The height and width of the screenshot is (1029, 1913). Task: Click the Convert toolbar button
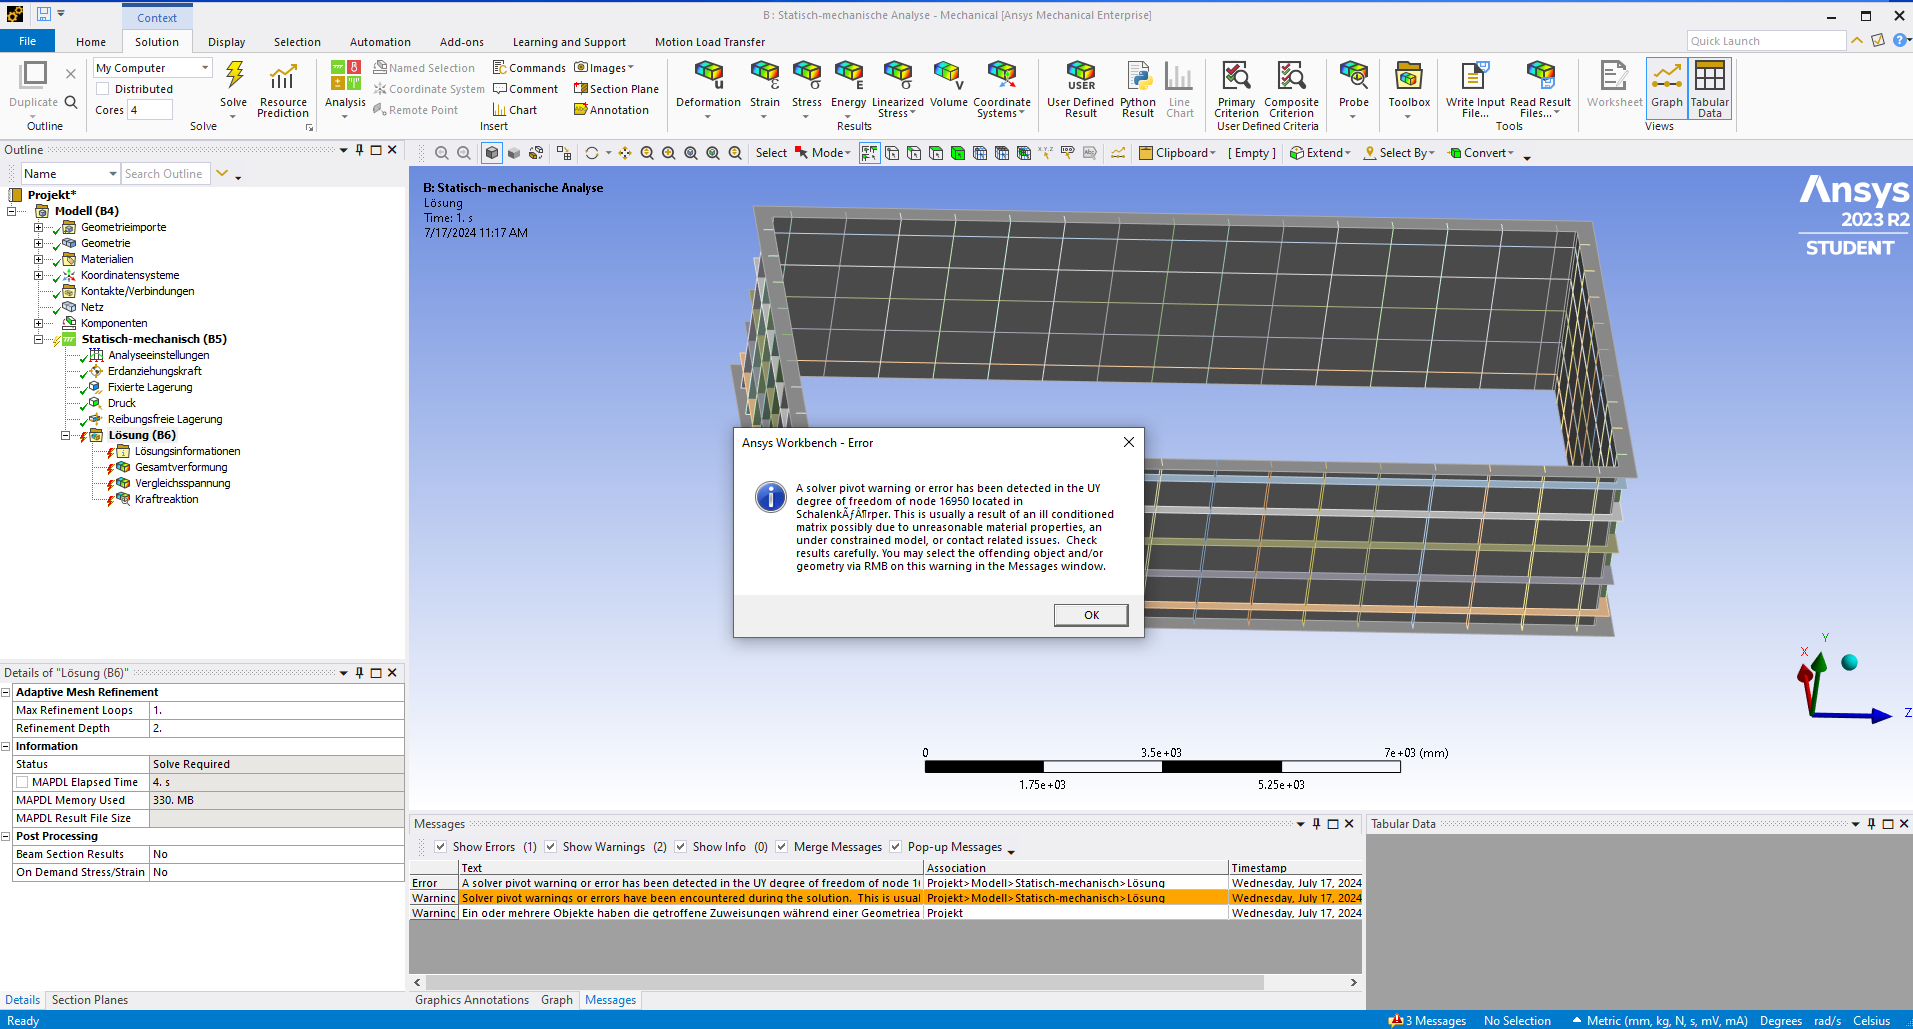tap(1481, 153)
